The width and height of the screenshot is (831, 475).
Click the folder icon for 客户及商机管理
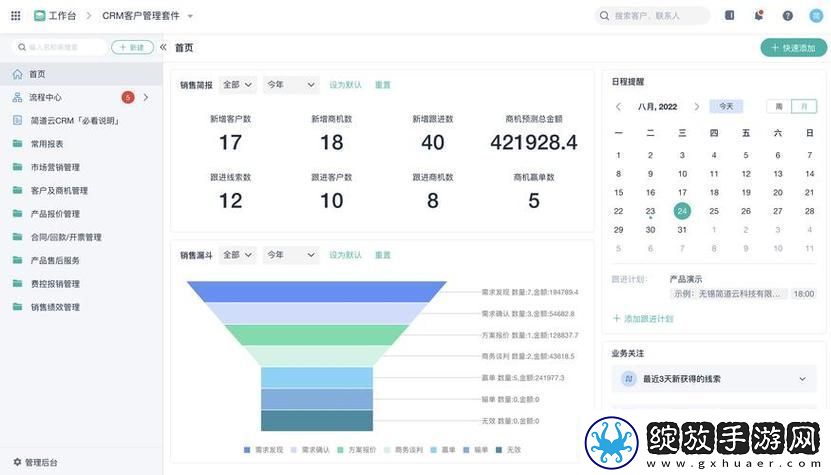coord(17,190)
